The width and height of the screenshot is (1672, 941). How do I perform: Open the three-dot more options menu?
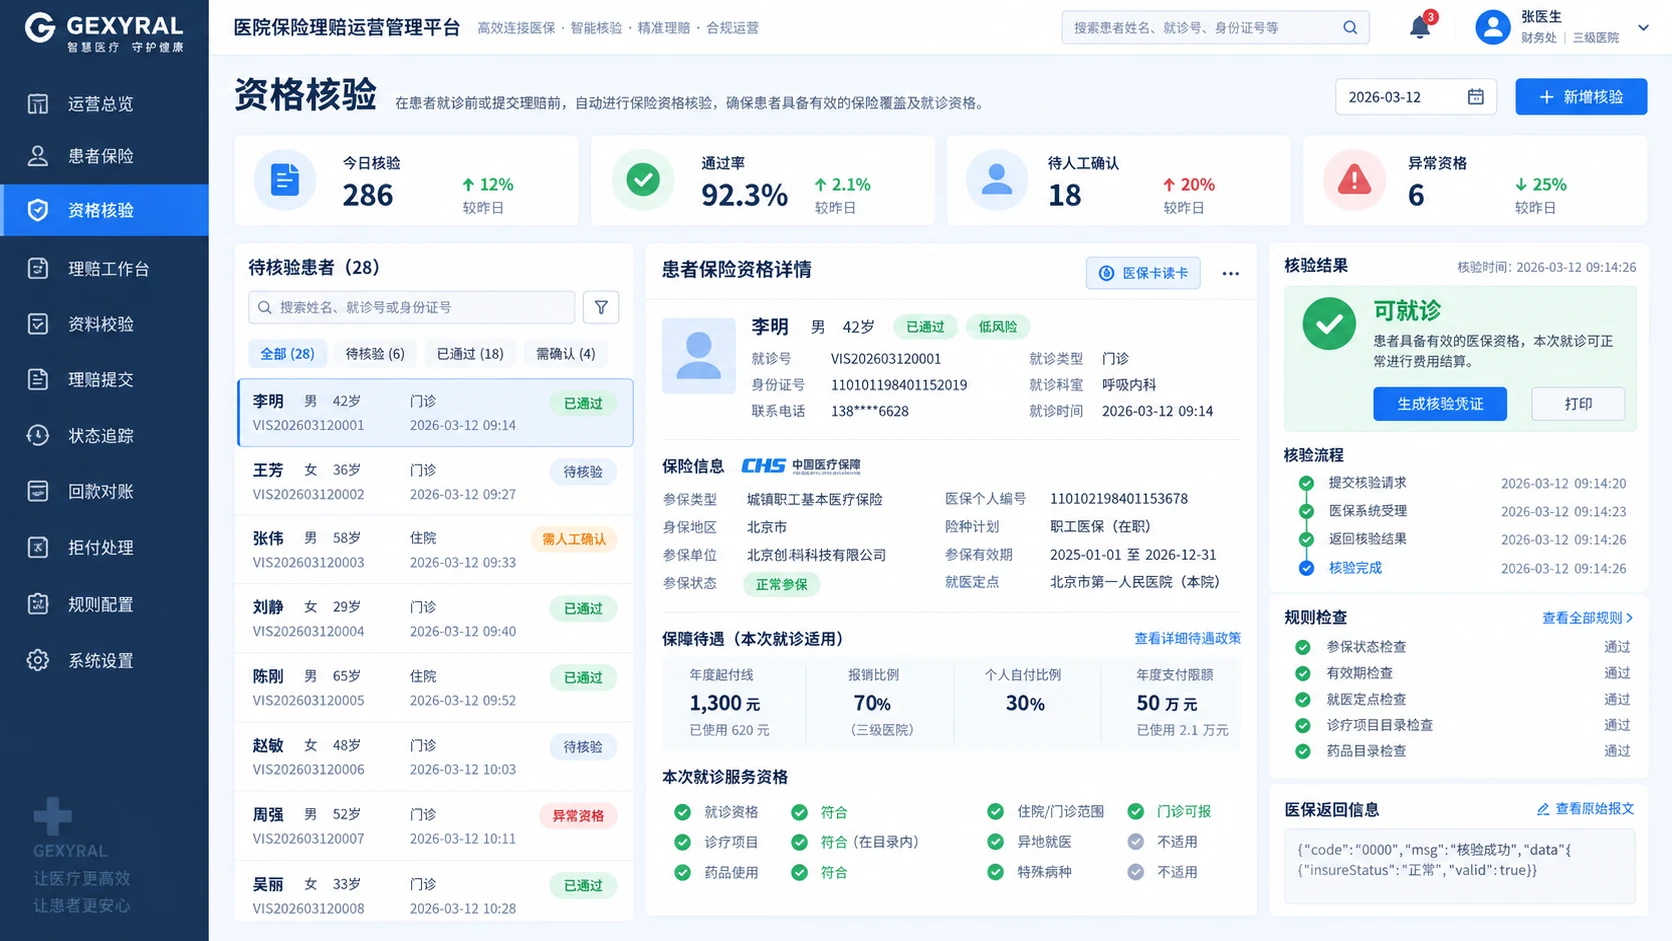coord(1230,273)
